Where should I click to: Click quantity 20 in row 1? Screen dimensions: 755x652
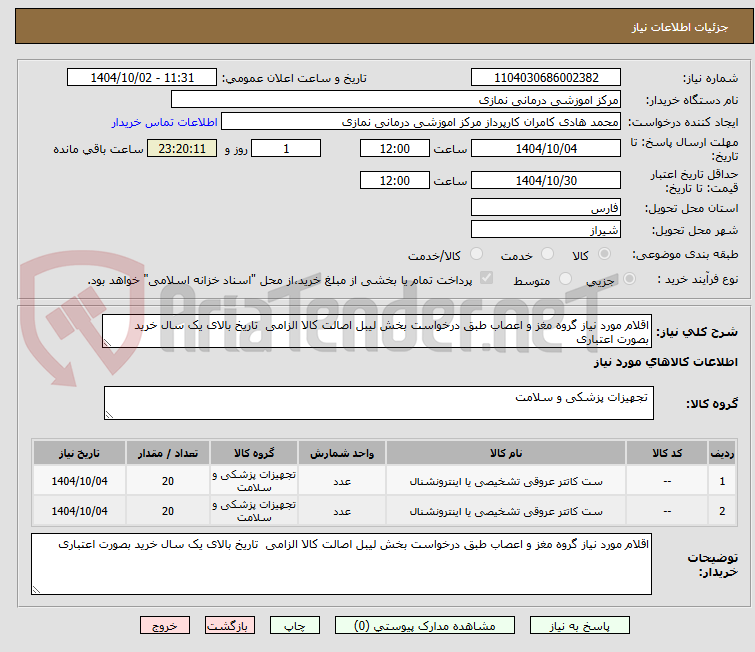point(168,481)
